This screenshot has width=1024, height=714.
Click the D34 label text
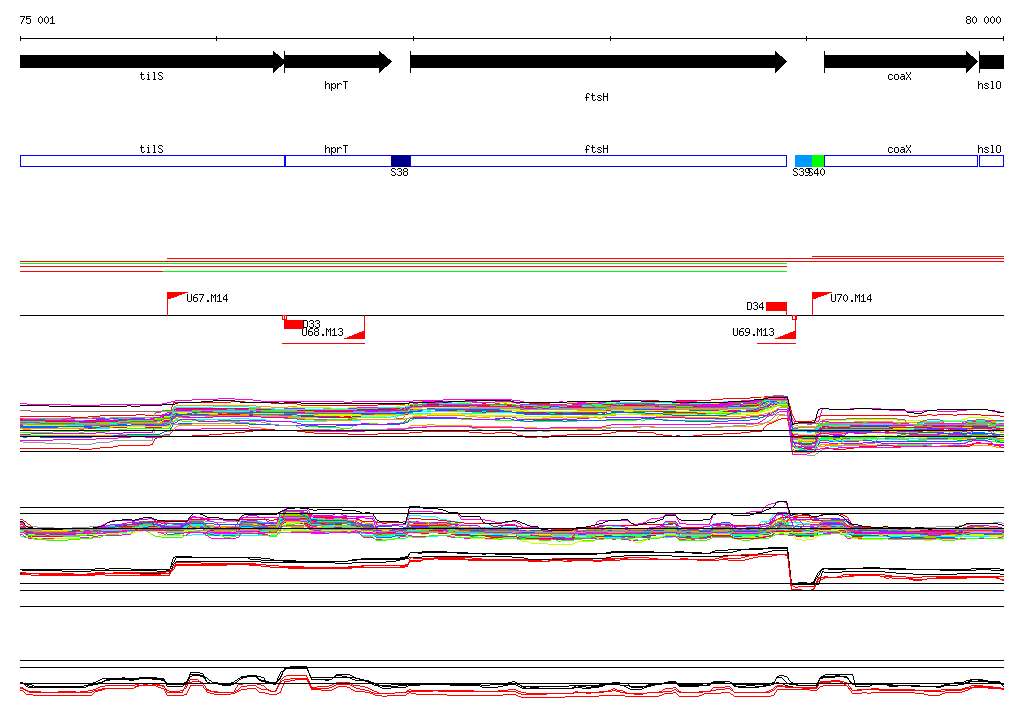click(755, 306)
